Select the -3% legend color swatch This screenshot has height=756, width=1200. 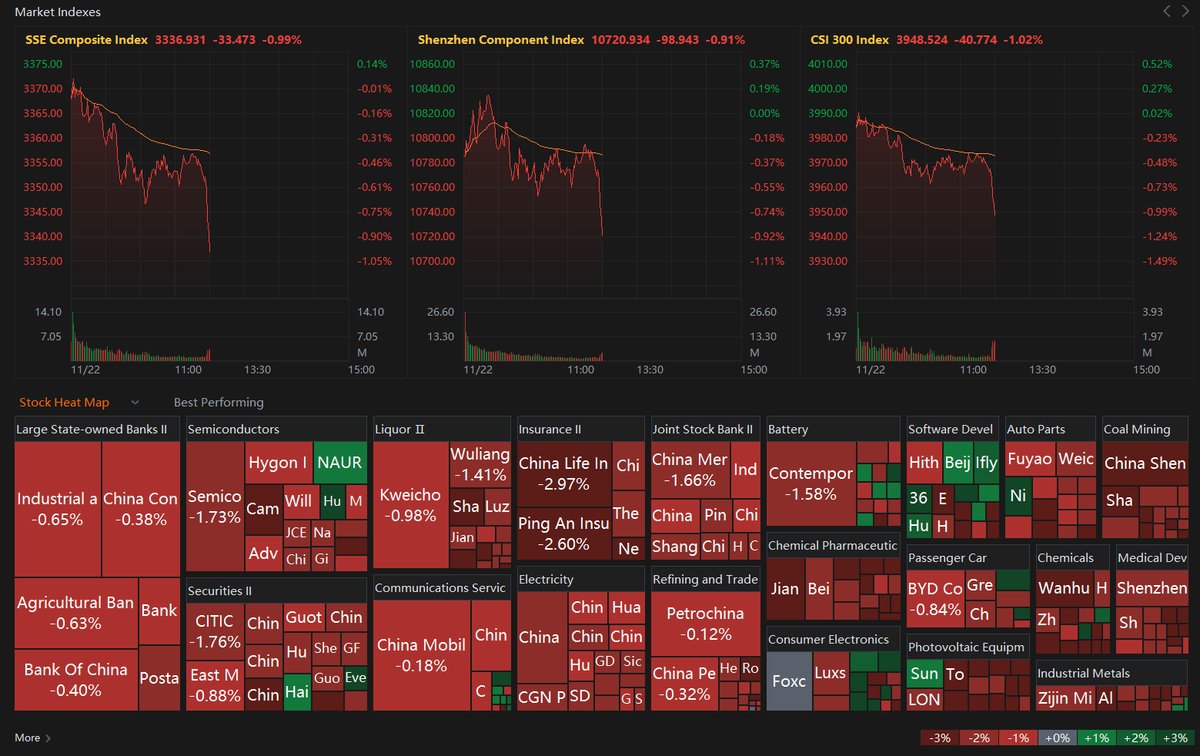click(940, 738)
